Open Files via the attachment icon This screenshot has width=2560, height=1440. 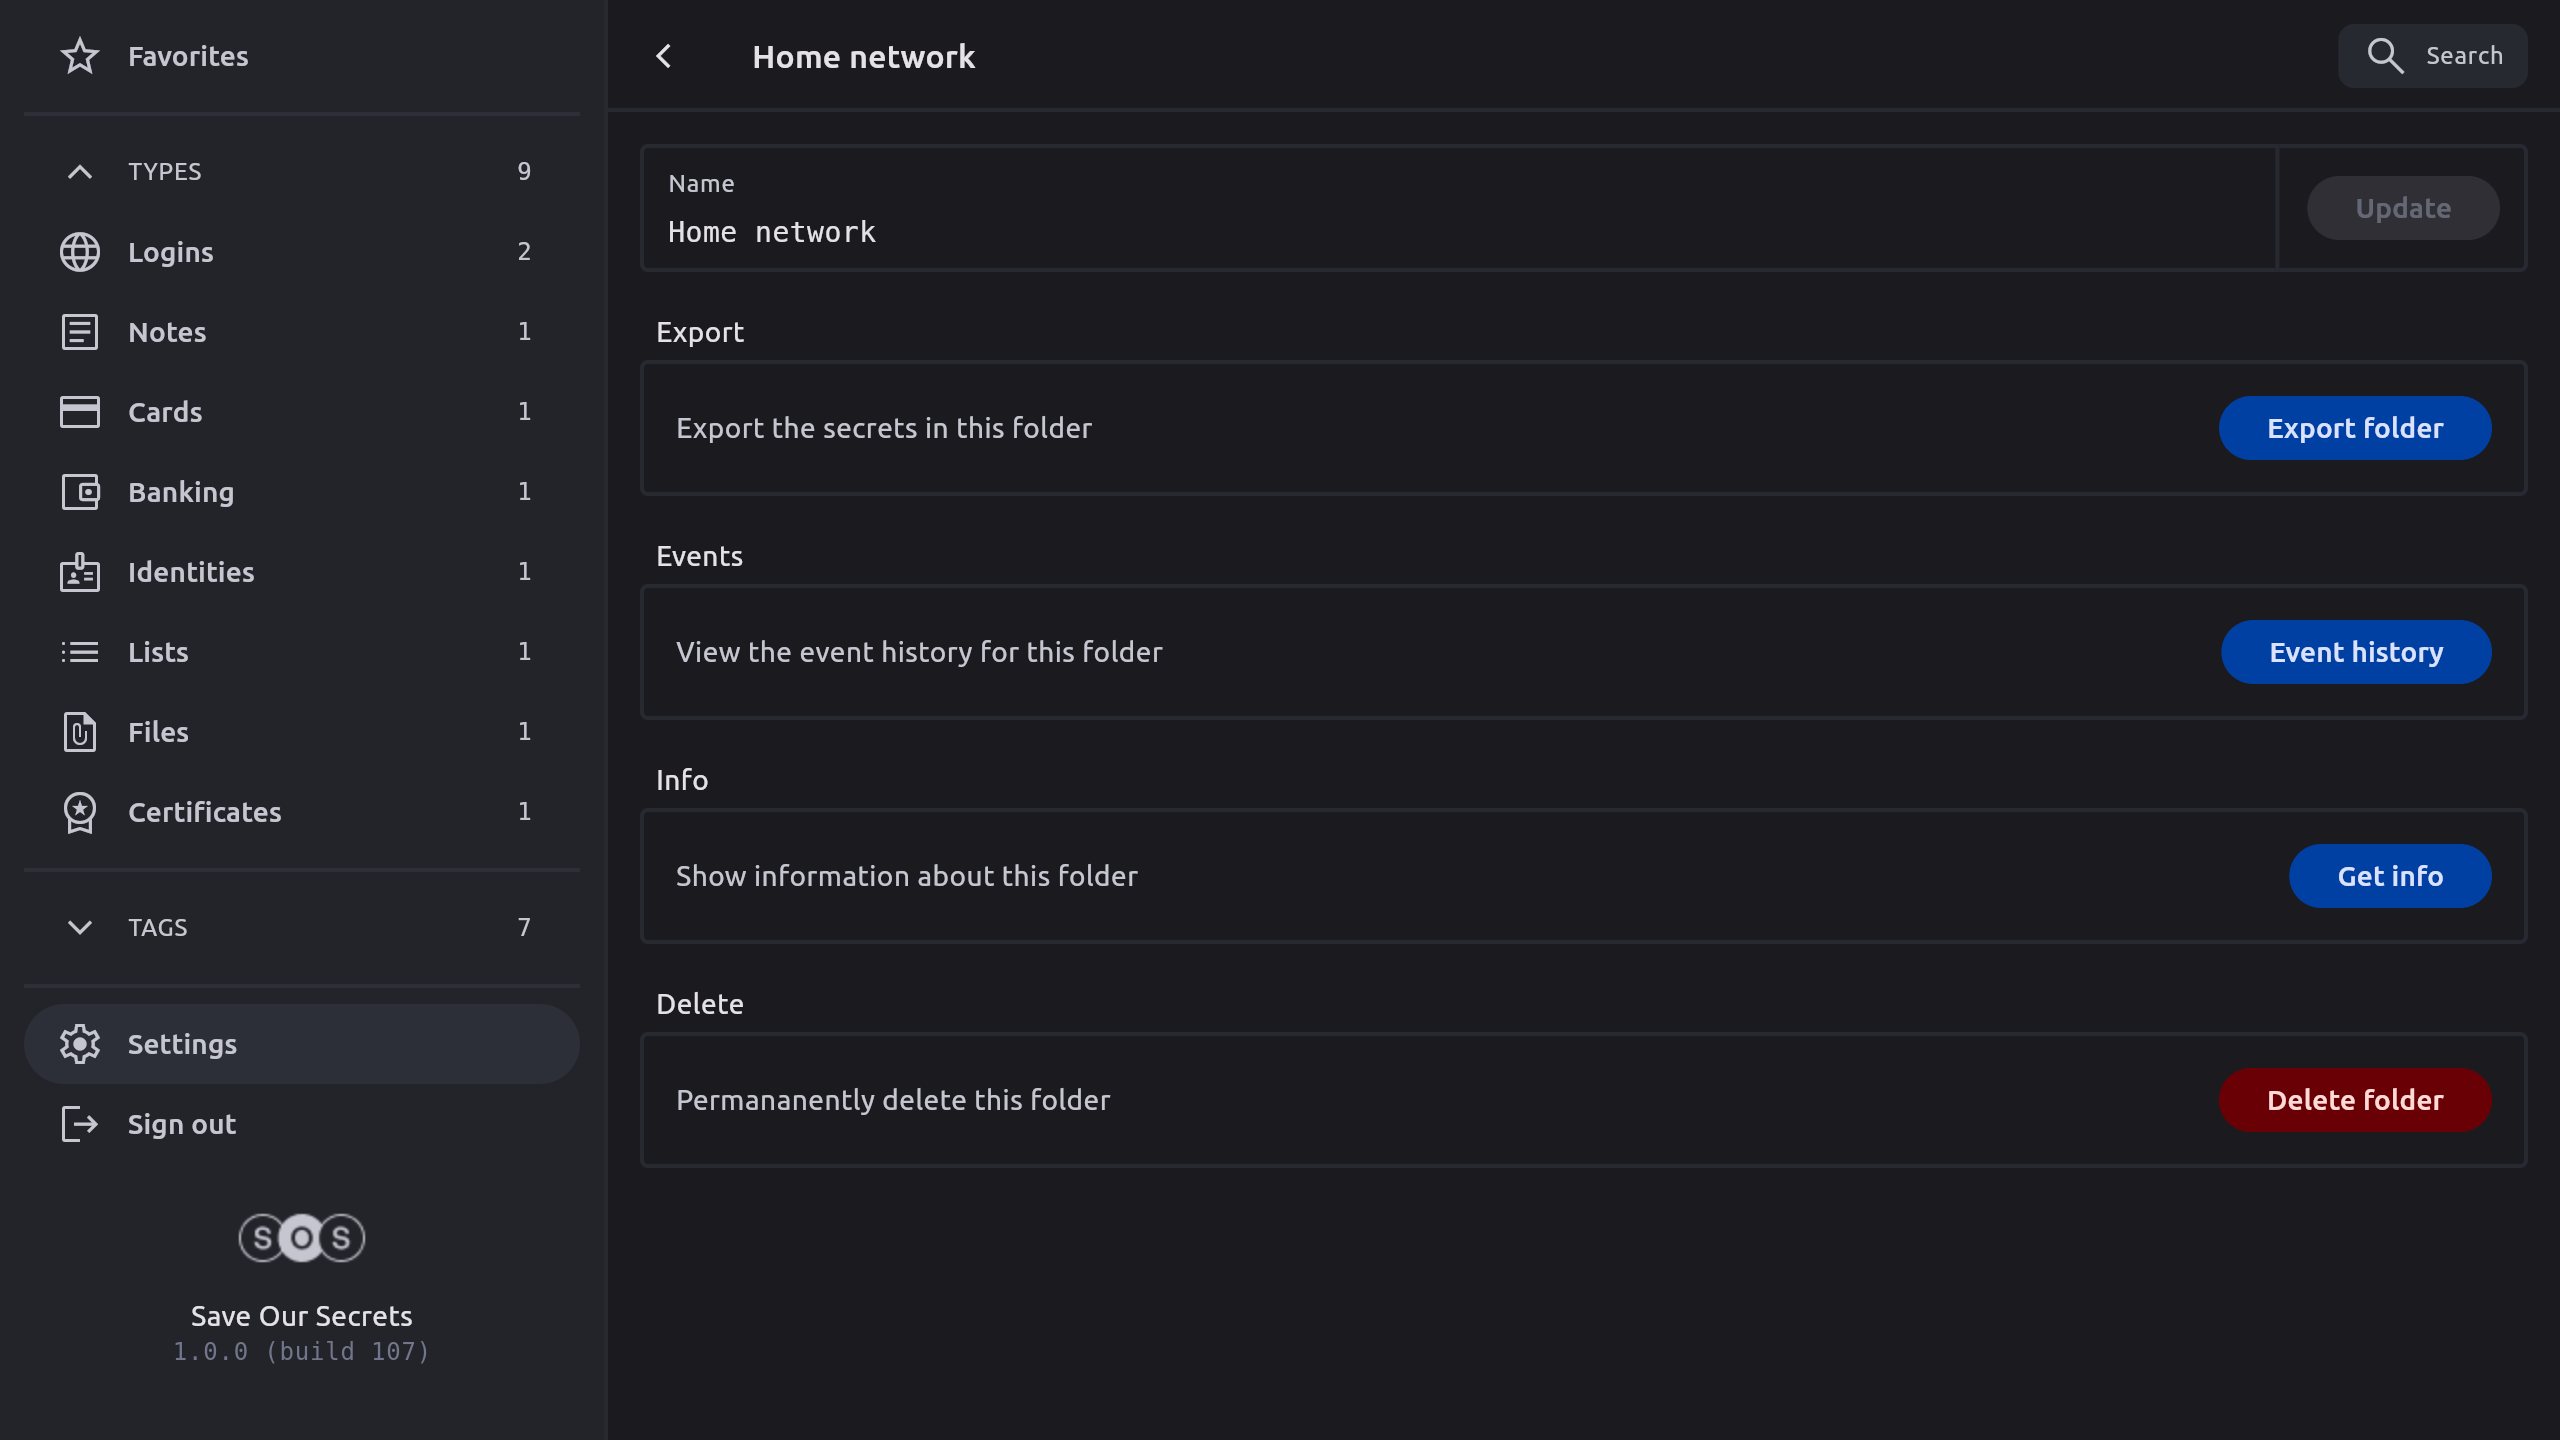pyautogui.click(x=80, y=732)
